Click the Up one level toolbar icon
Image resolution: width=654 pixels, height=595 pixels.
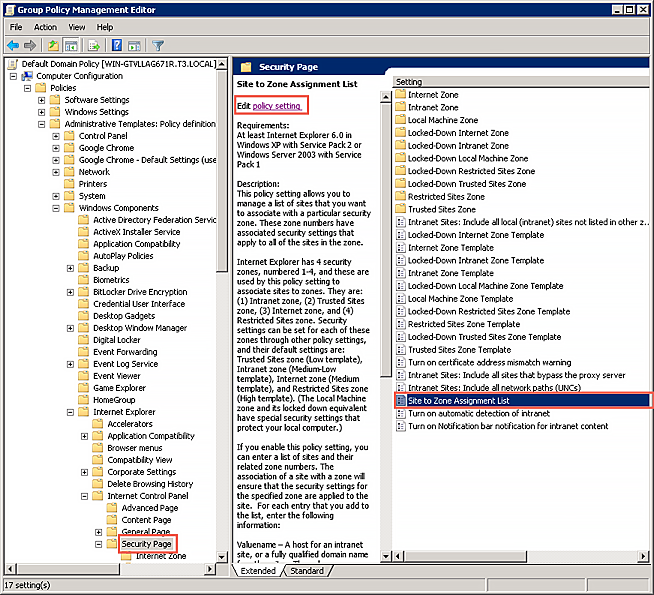(x=52, y=45)
